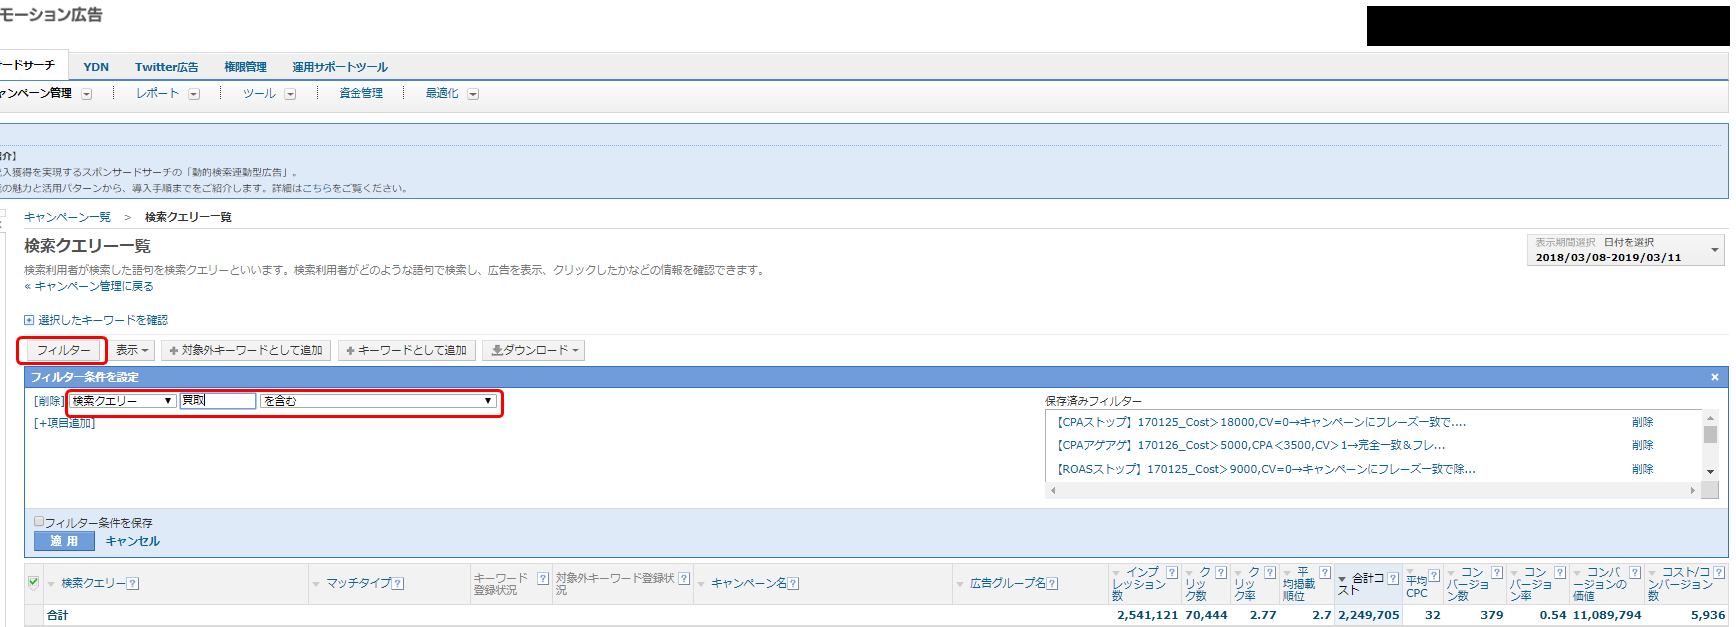Expand the ツール menu arrow
This screenshot has width=1736, height=627.
click(290, 94)
